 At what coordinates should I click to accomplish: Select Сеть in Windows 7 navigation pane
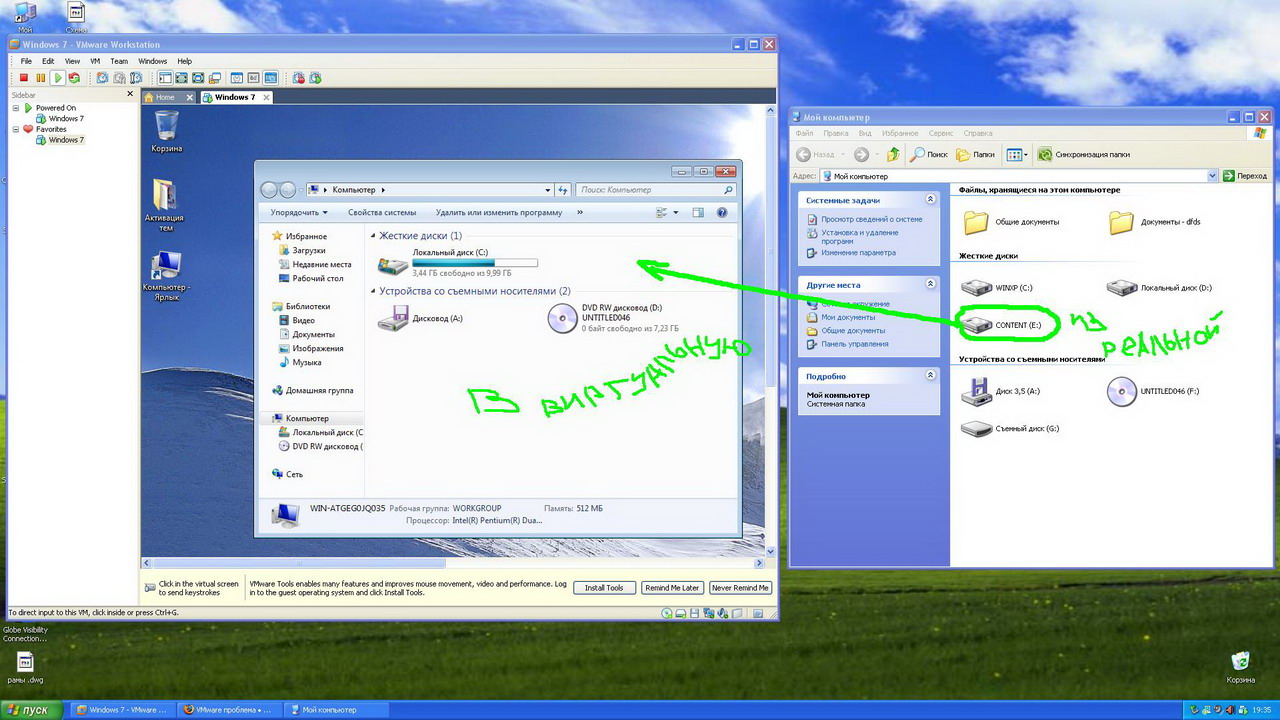point(286,474)
